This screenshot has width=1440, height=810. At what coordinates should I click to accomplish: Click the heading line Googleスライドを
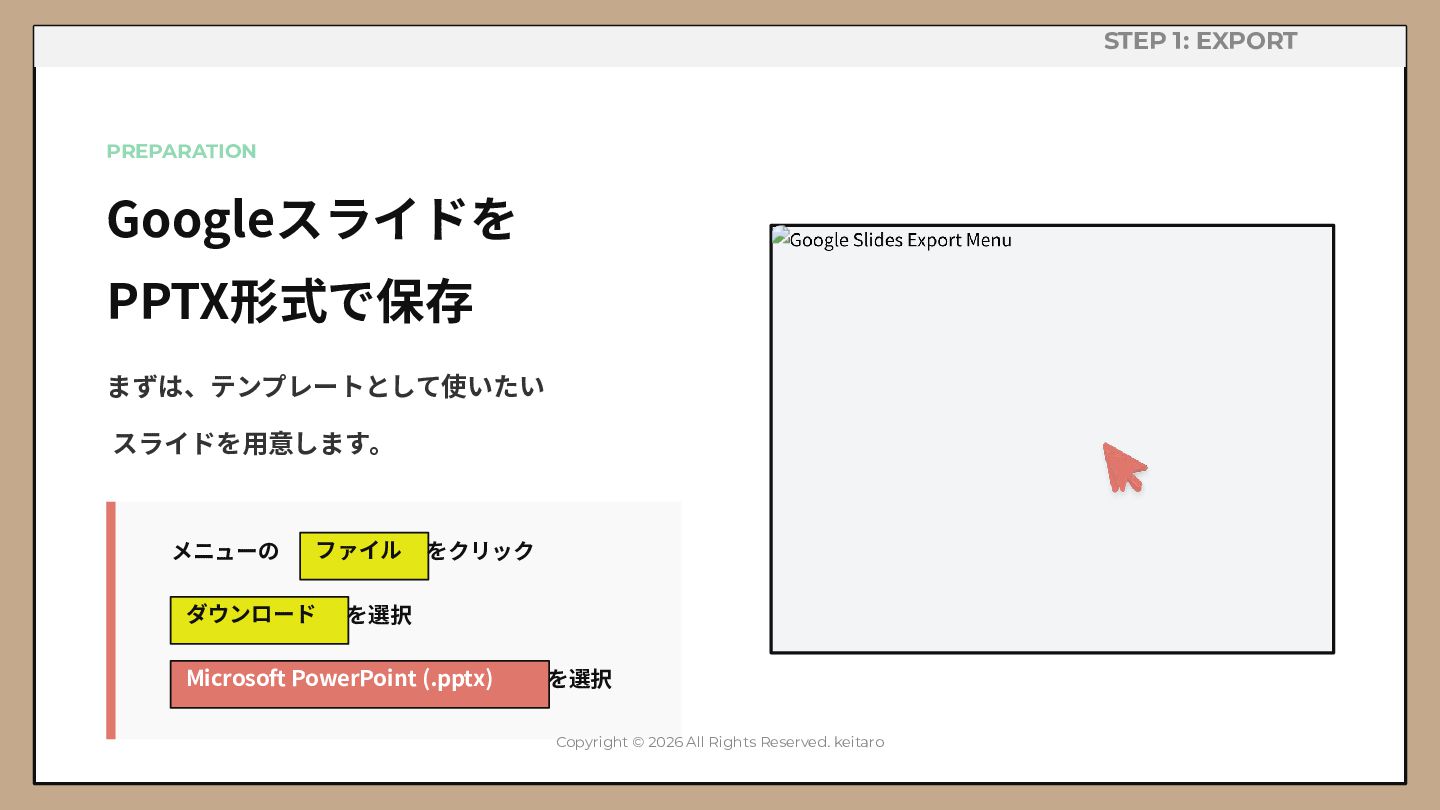311,219
